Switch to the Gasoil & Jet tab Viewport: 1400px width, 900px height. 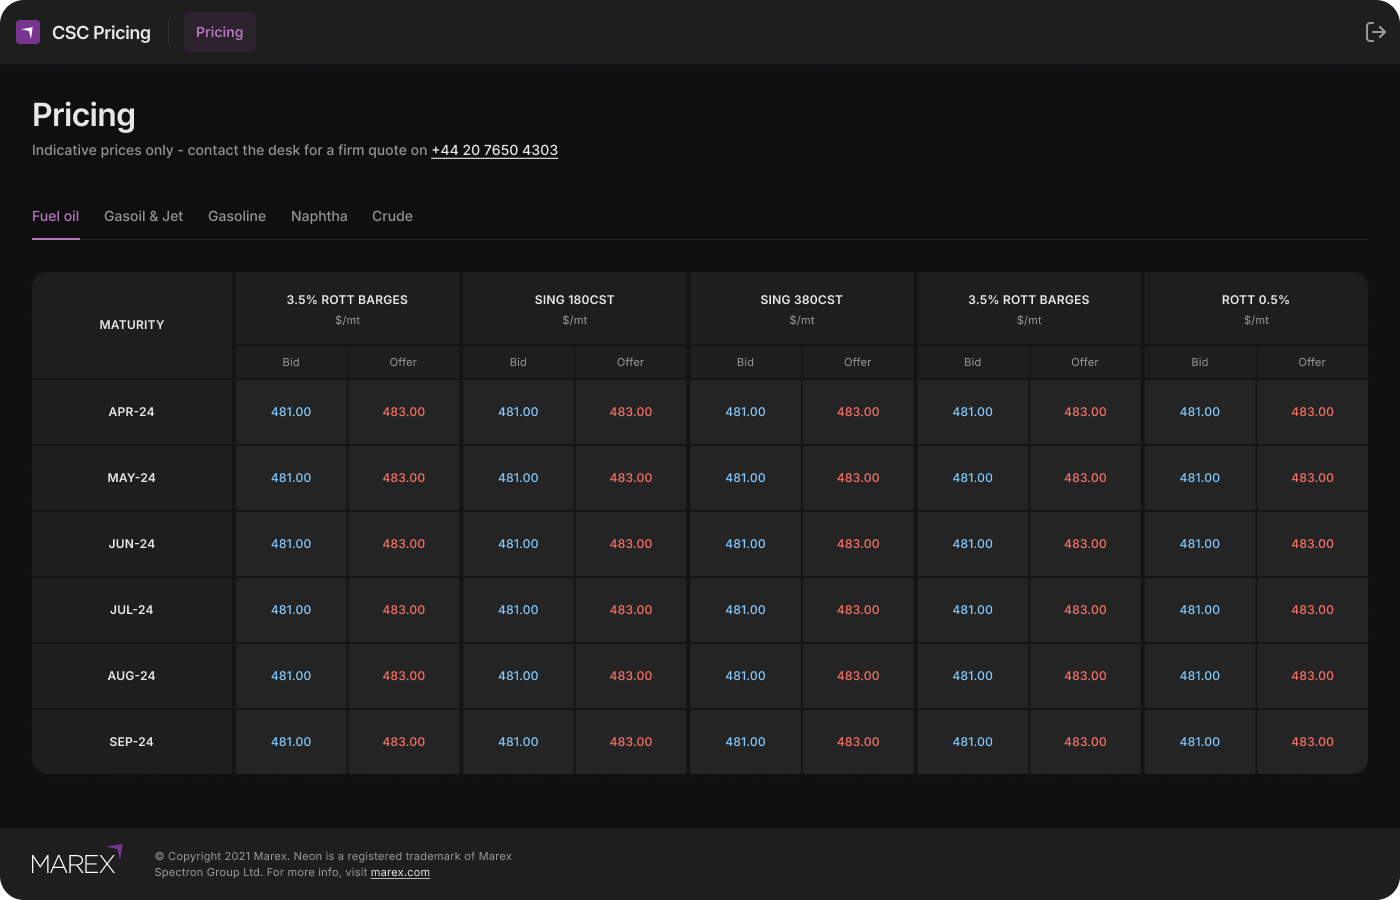[144, 216]
